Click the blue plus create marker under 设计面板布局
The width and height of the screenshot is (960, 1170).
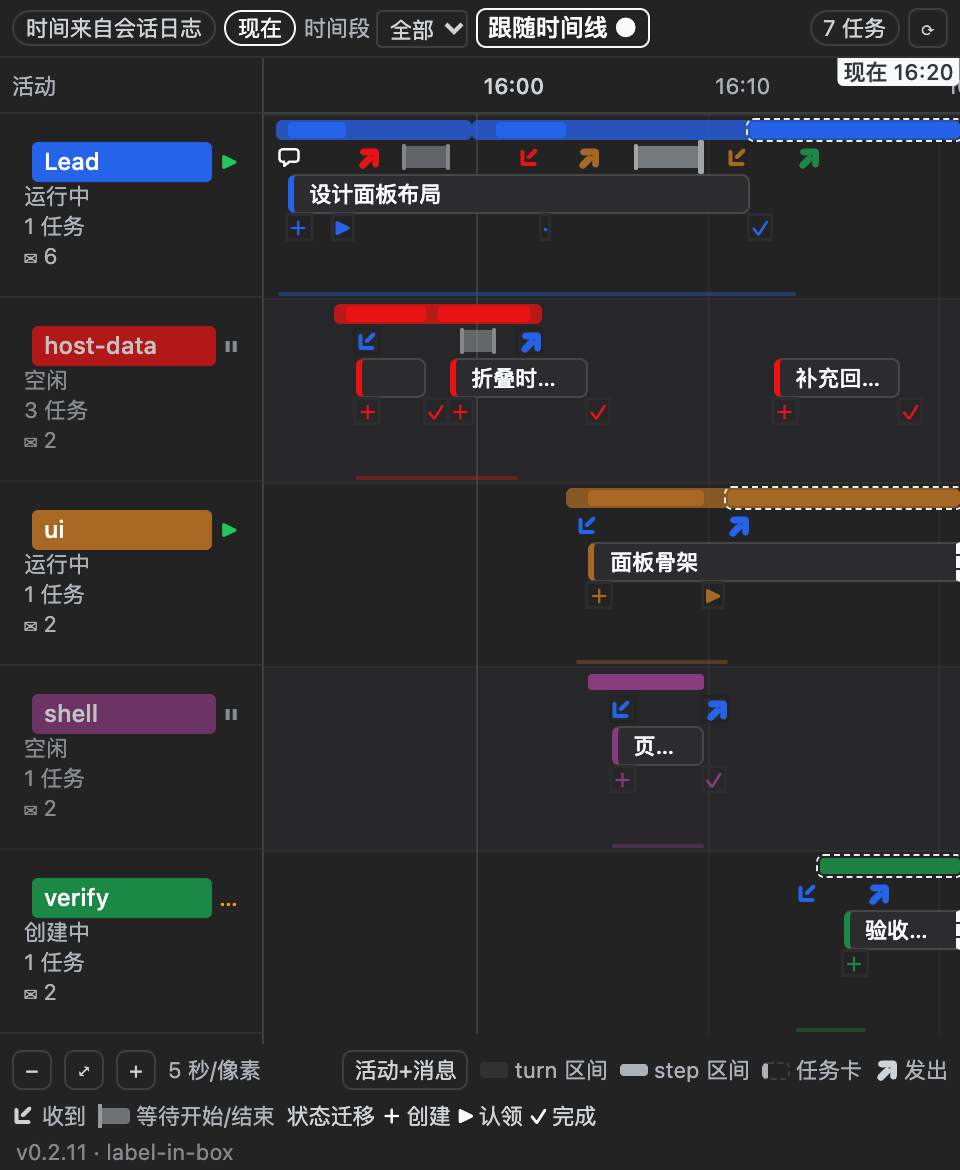coord(298,228)
